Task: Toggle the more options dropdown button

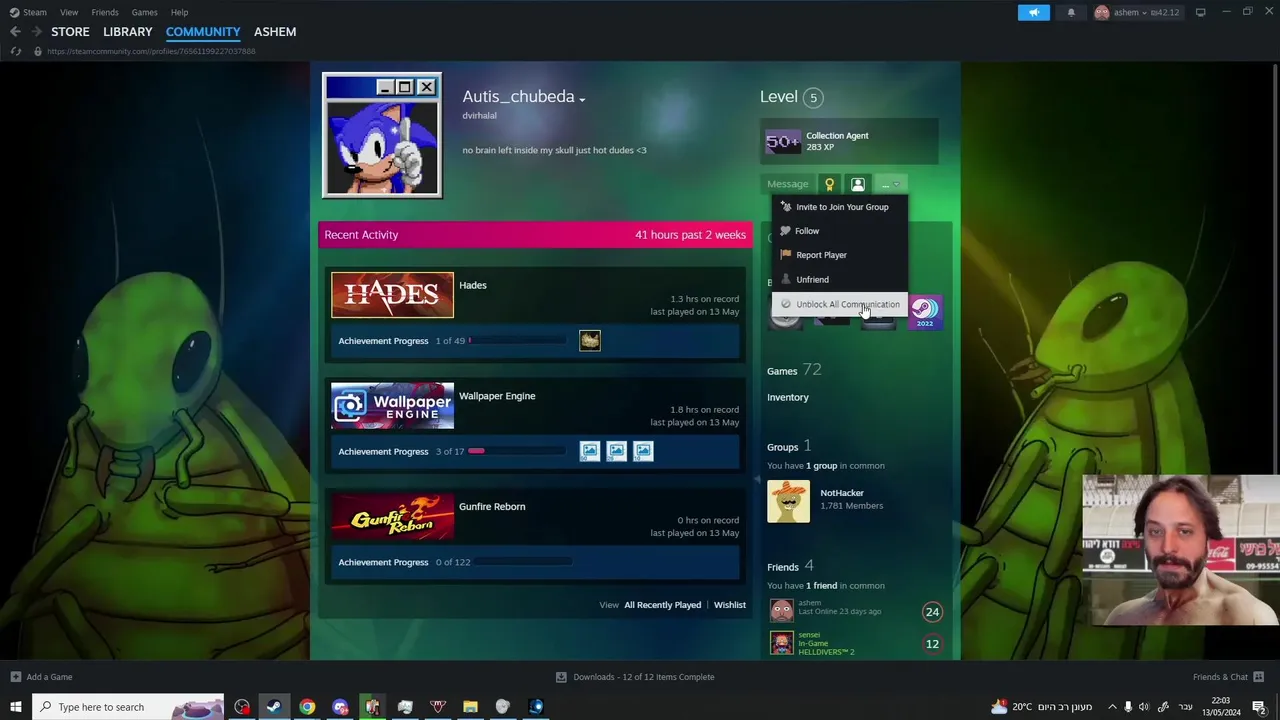Action: point(890,184)
